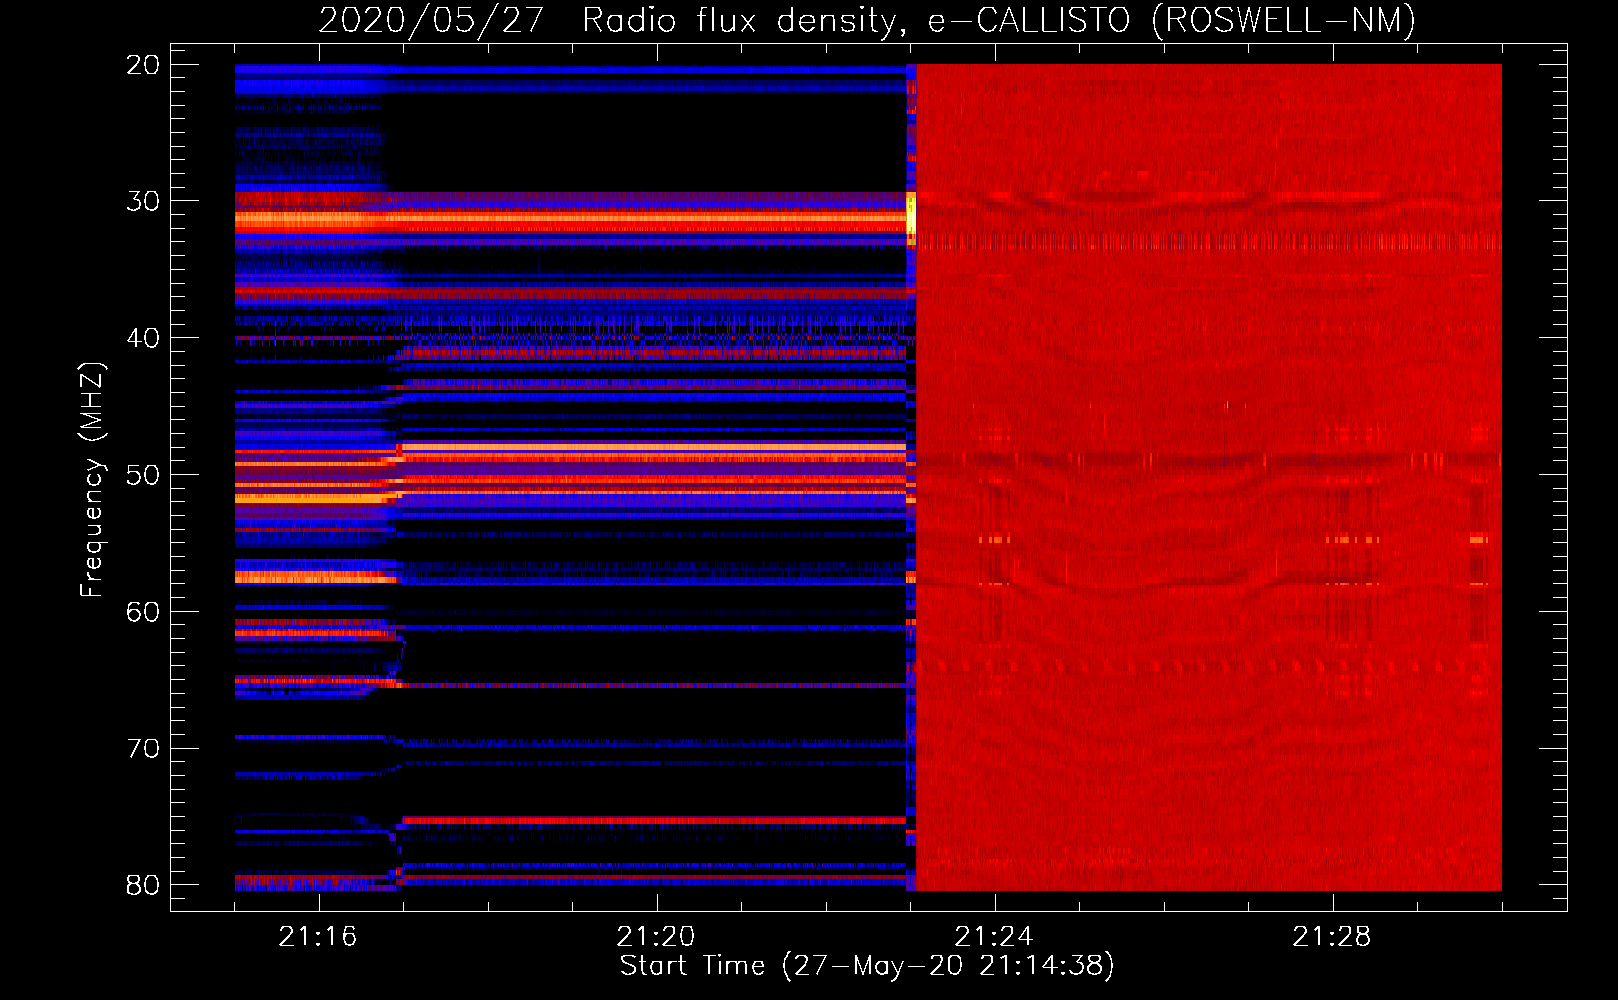Click the 21:16 time tick label
1618x1000 pixels.
tap(317, 937)
